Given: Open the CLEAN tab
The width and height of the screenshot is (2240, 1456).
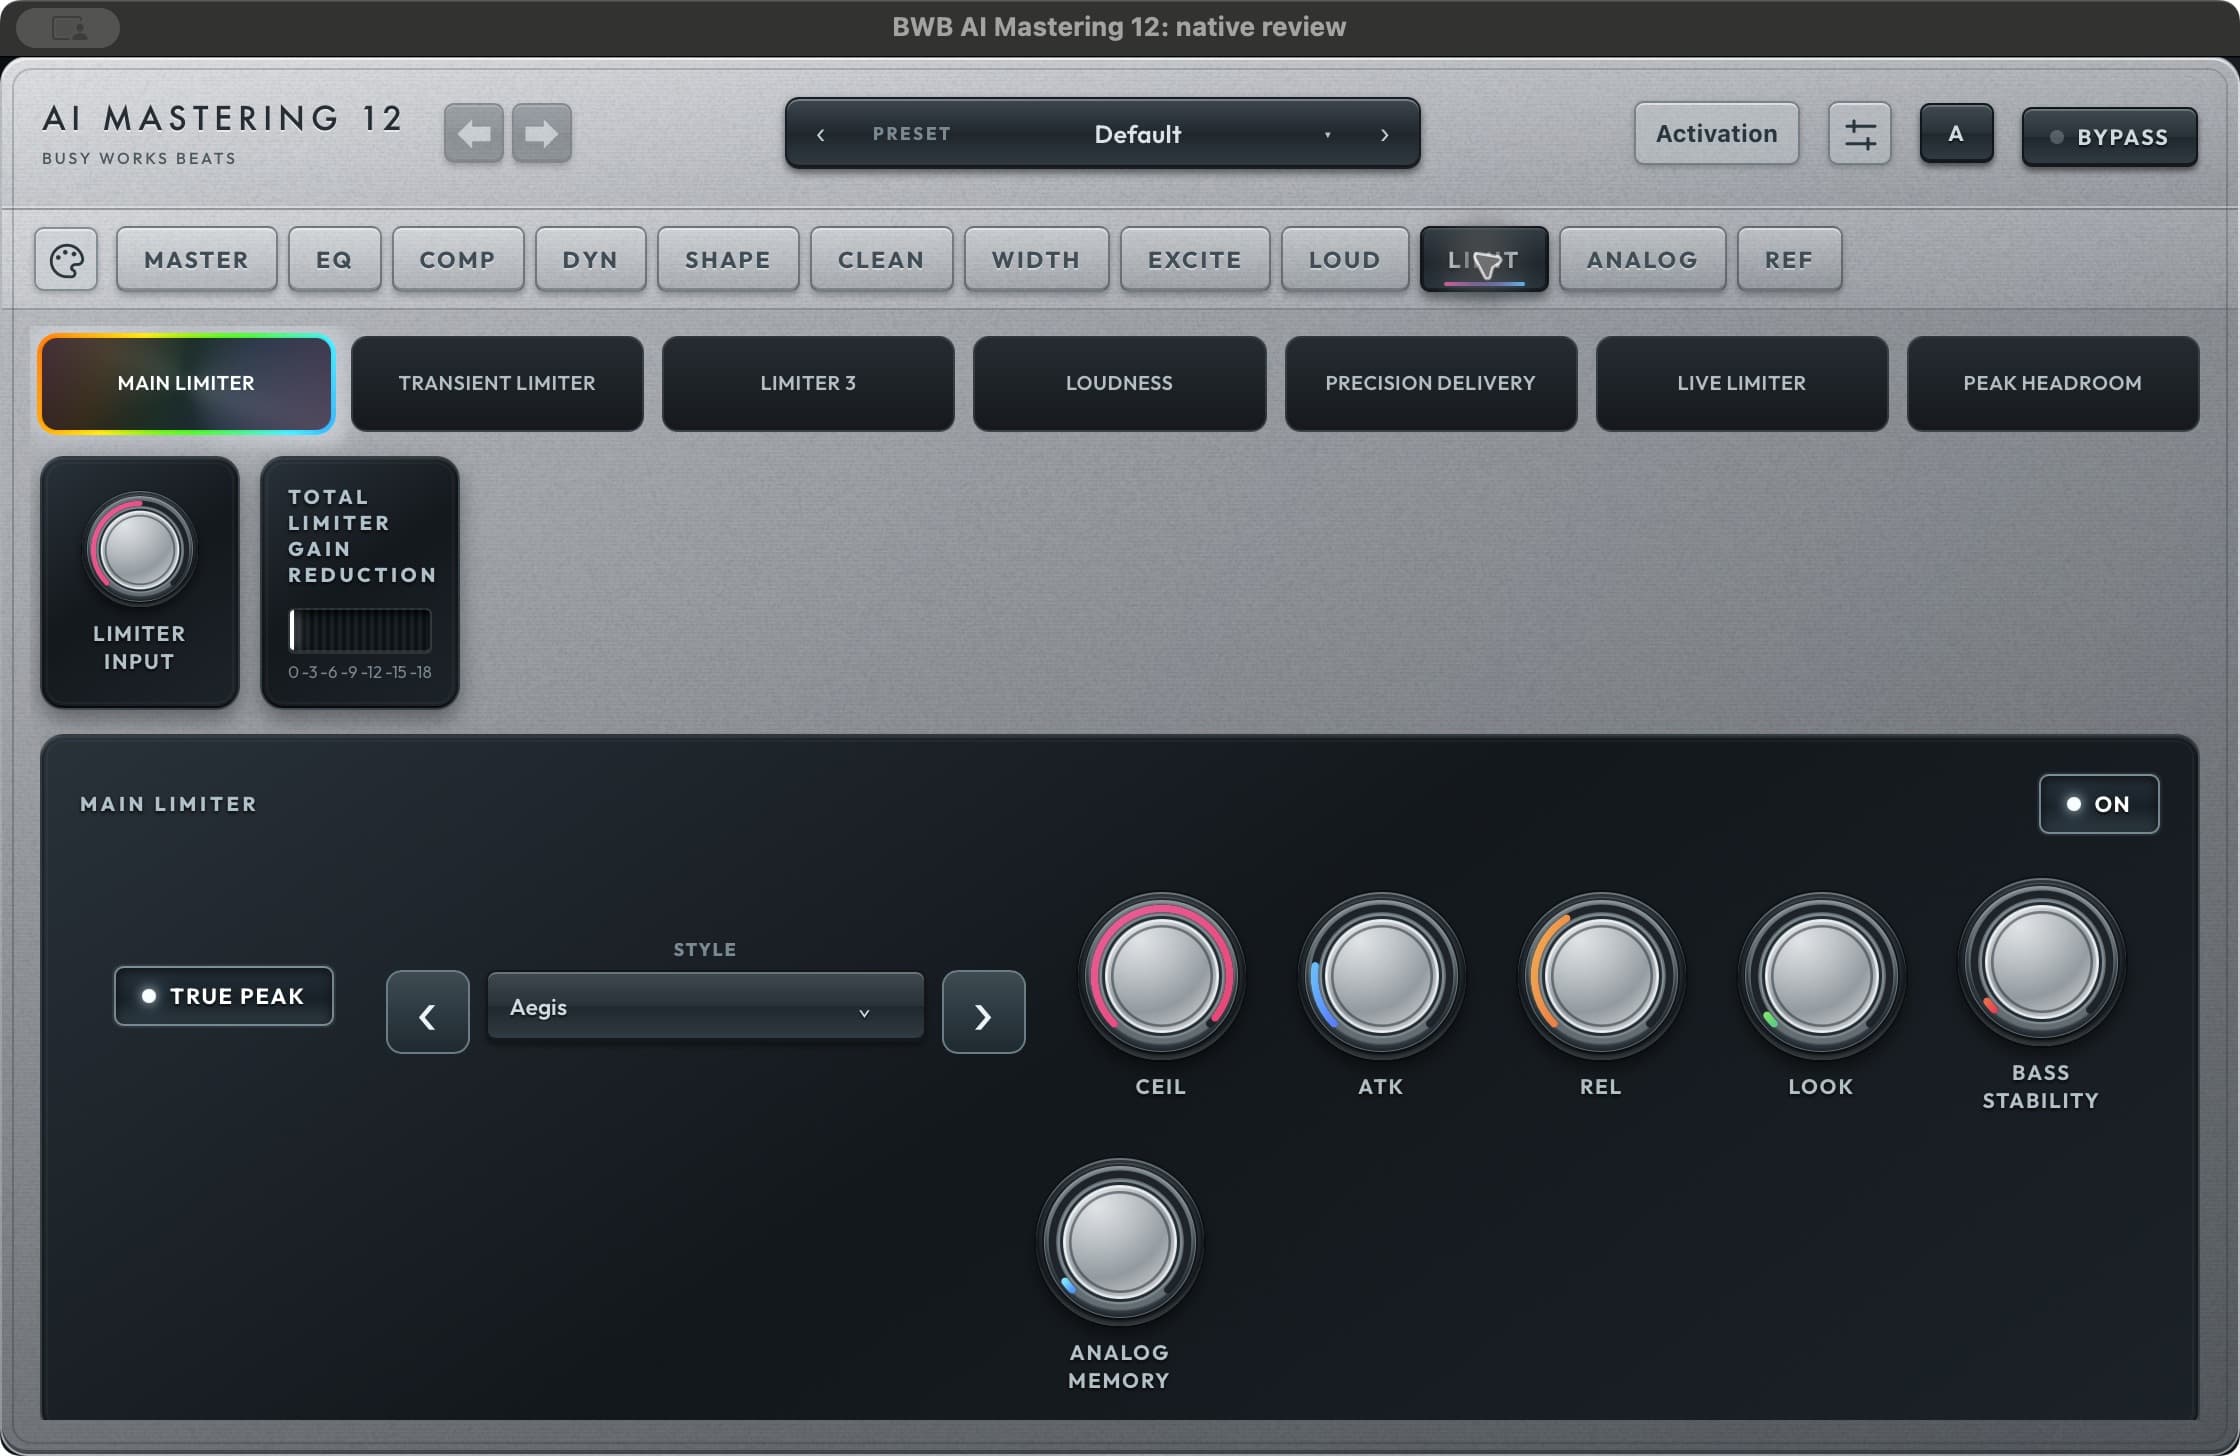Looking at the screenshot, I should pyautogui.click(x=881, y=260).
